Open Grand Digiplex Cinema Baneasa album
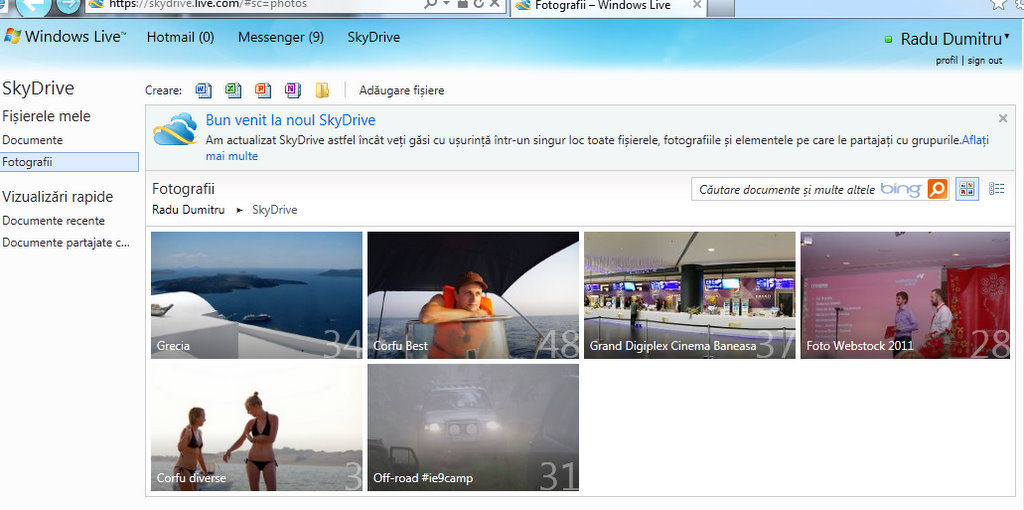 (690, 295)
